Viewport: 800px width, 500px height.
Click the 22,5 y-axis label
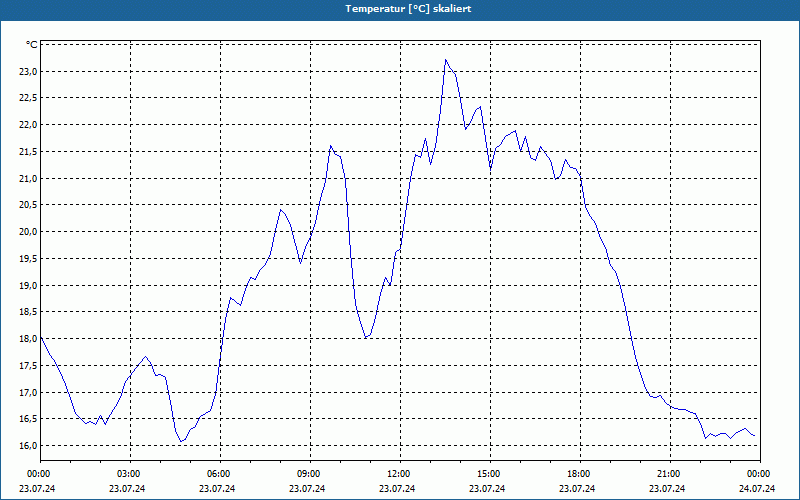click(x=29, y=98)
